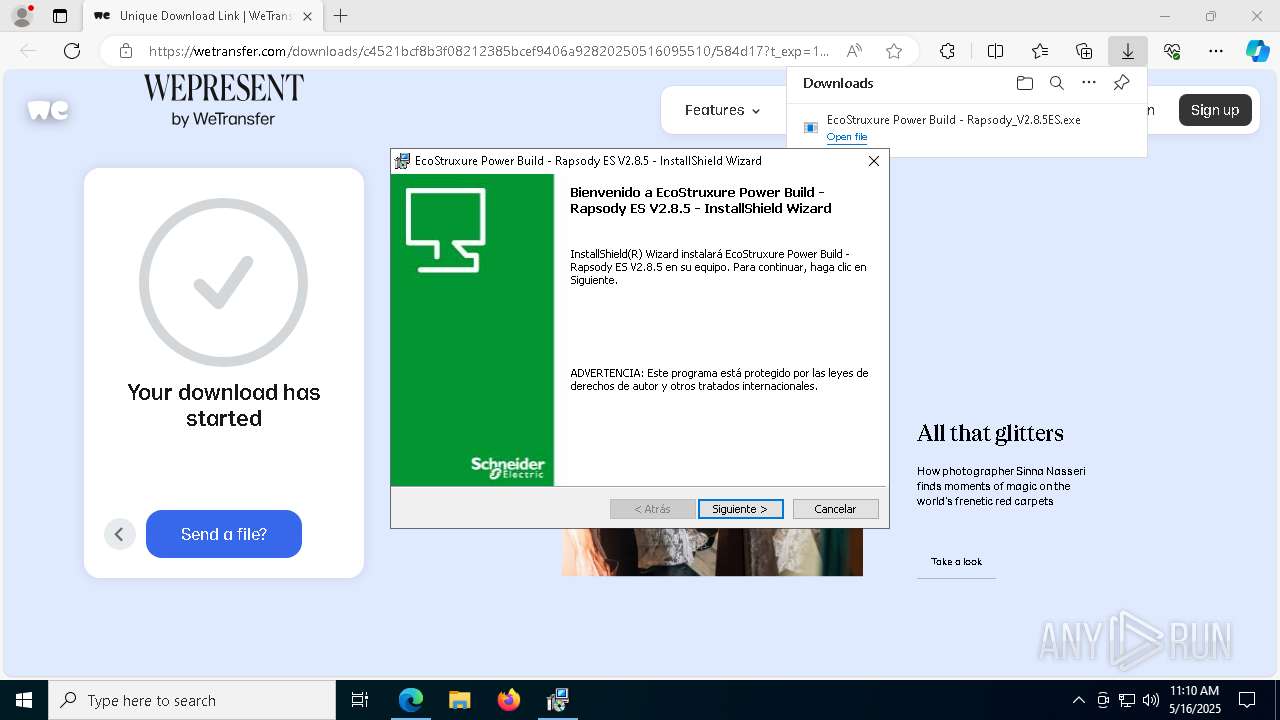Click the WePresent by WeTransfer logo

(223, 100)
